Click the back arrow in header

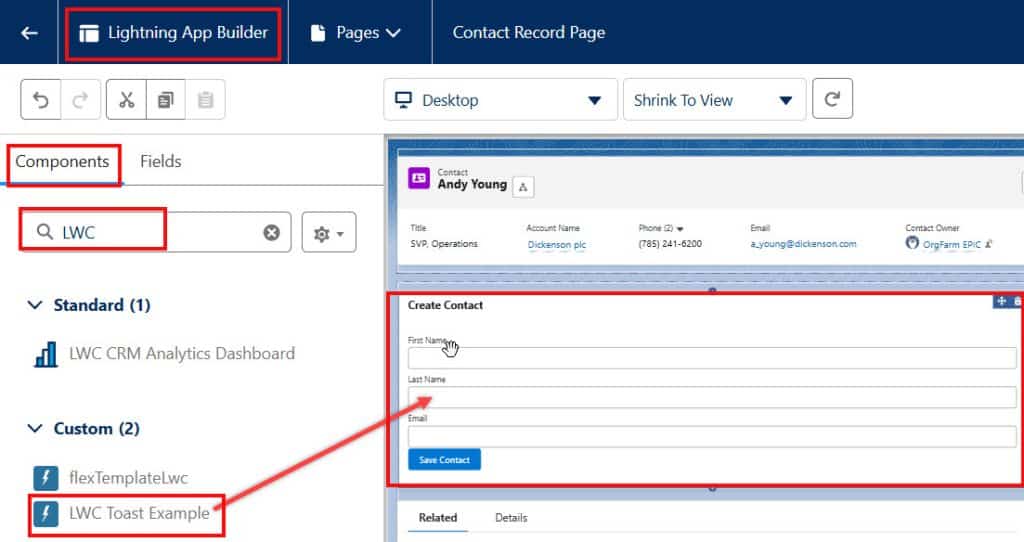(x=29, y=33)
